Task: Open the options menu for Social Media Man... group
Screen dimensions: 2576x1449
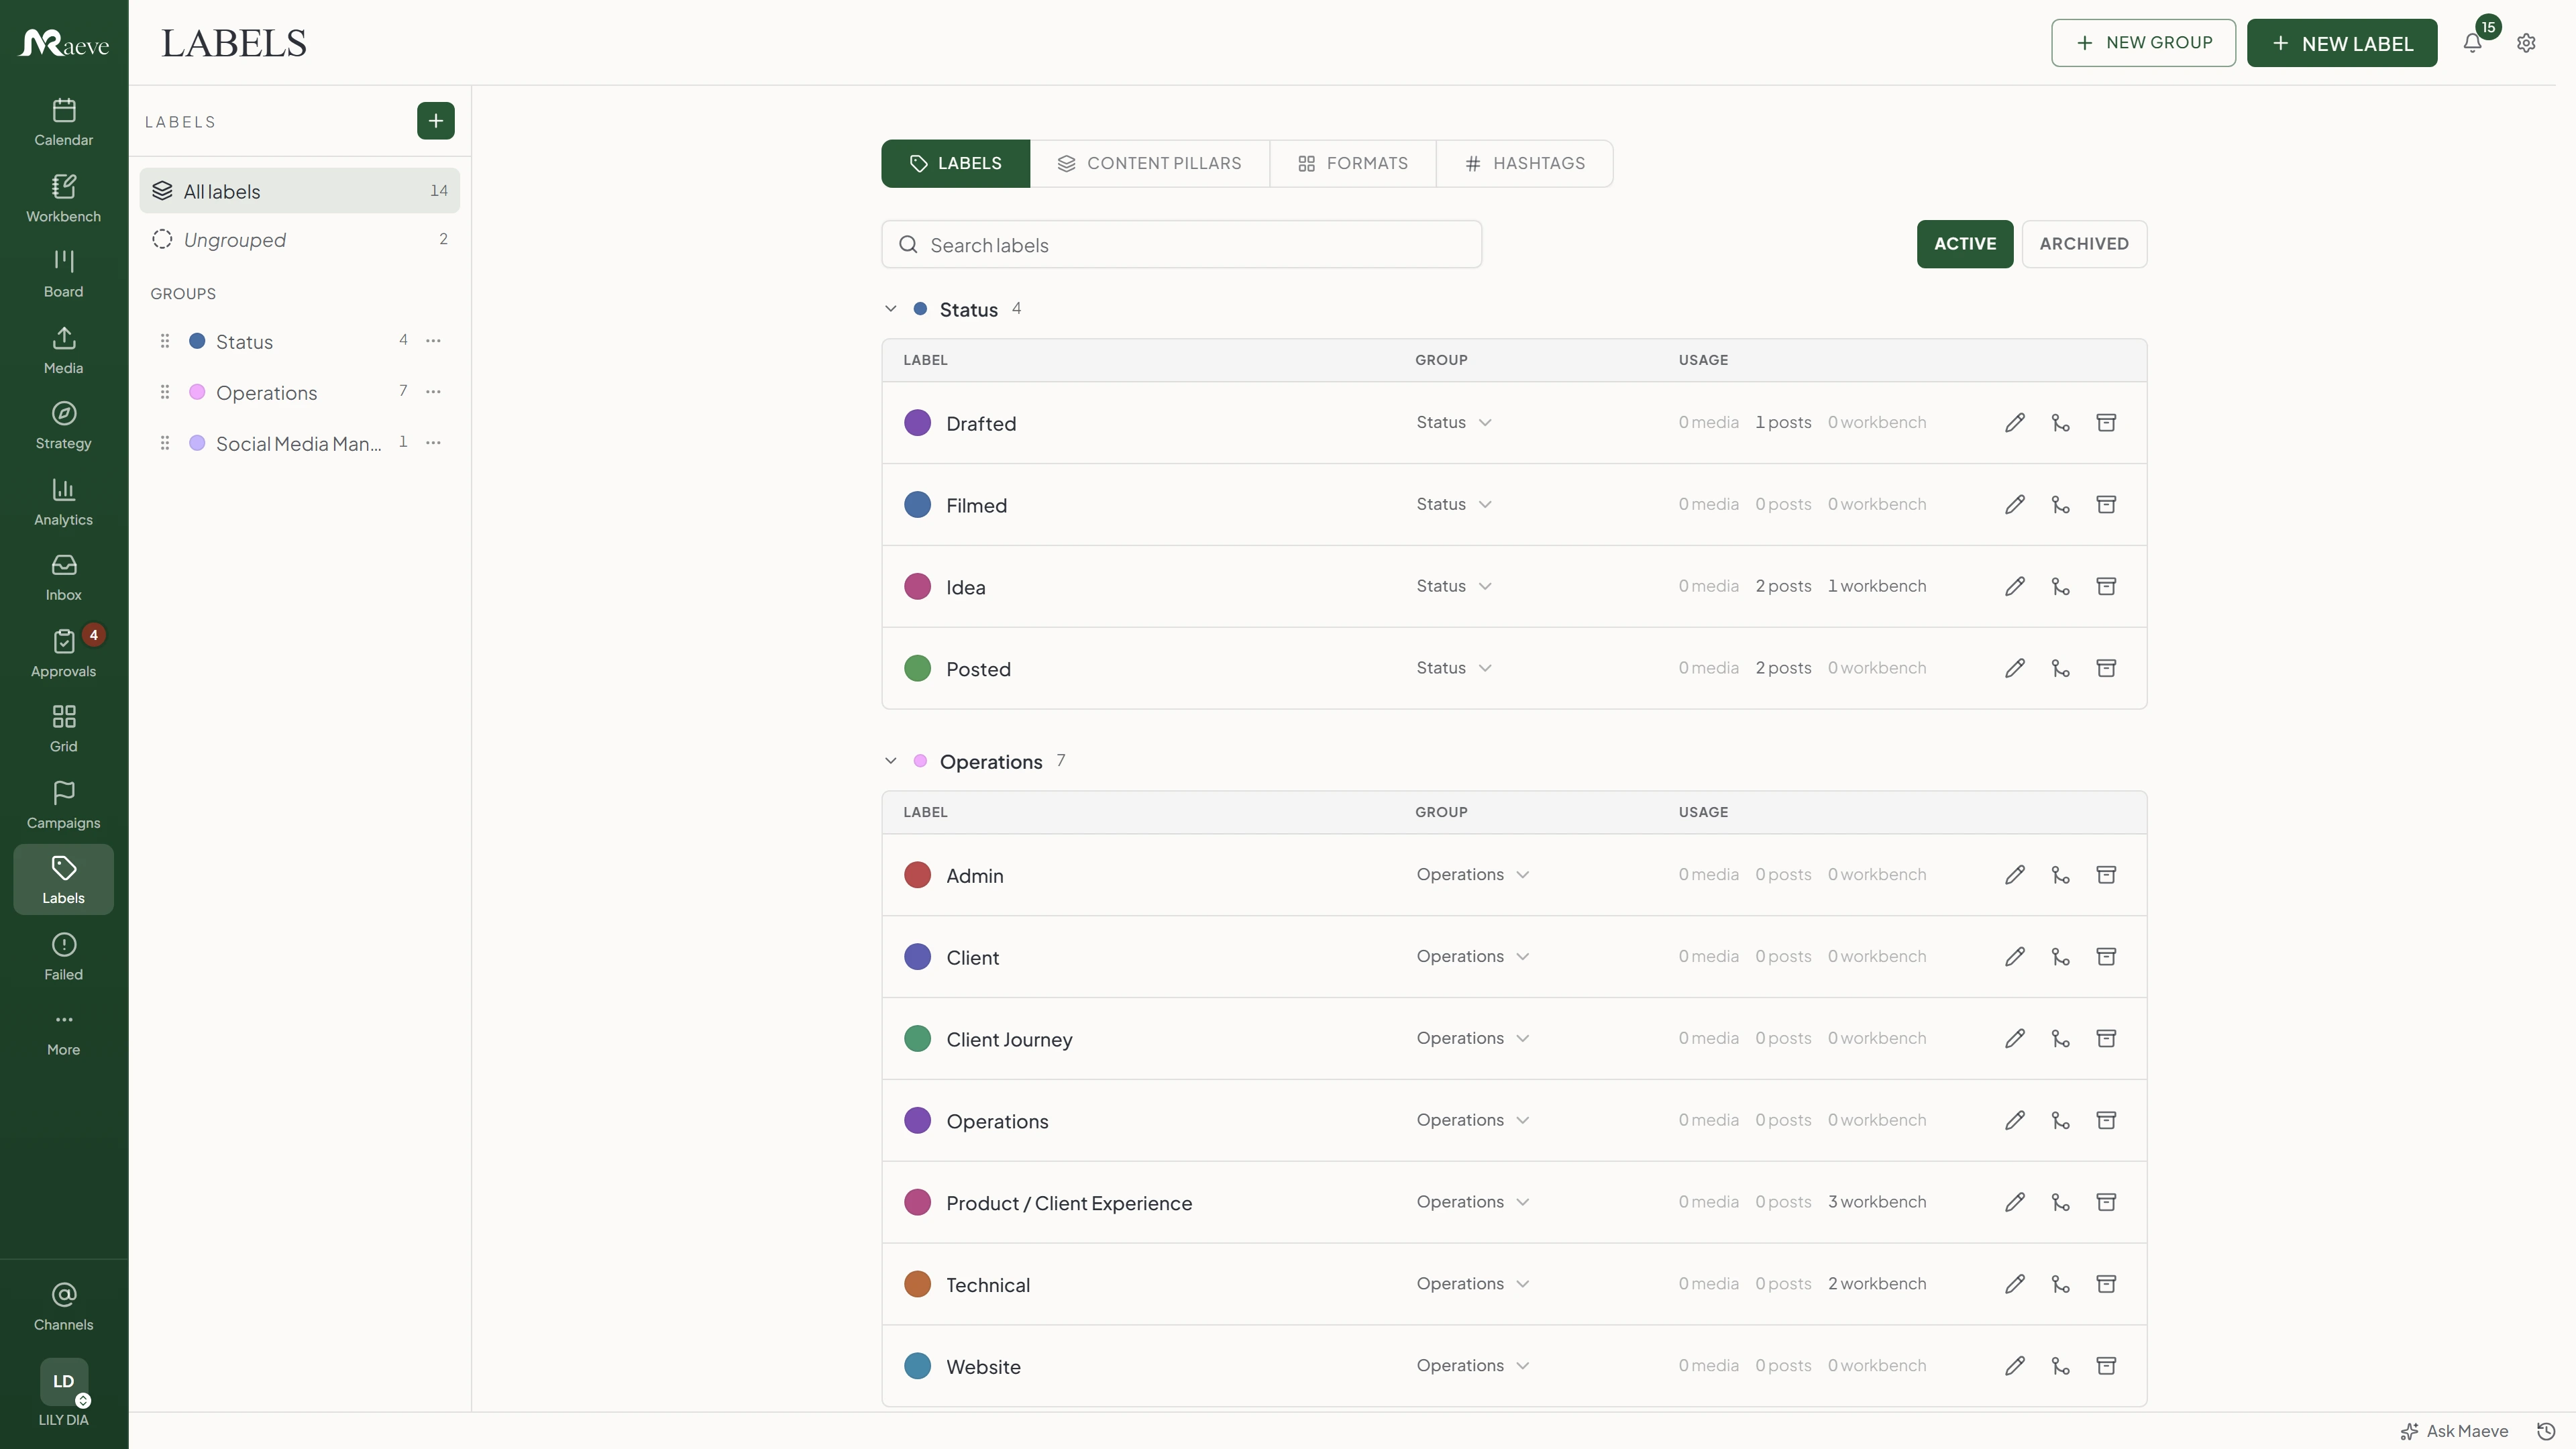Action: (x=433, y=443)
